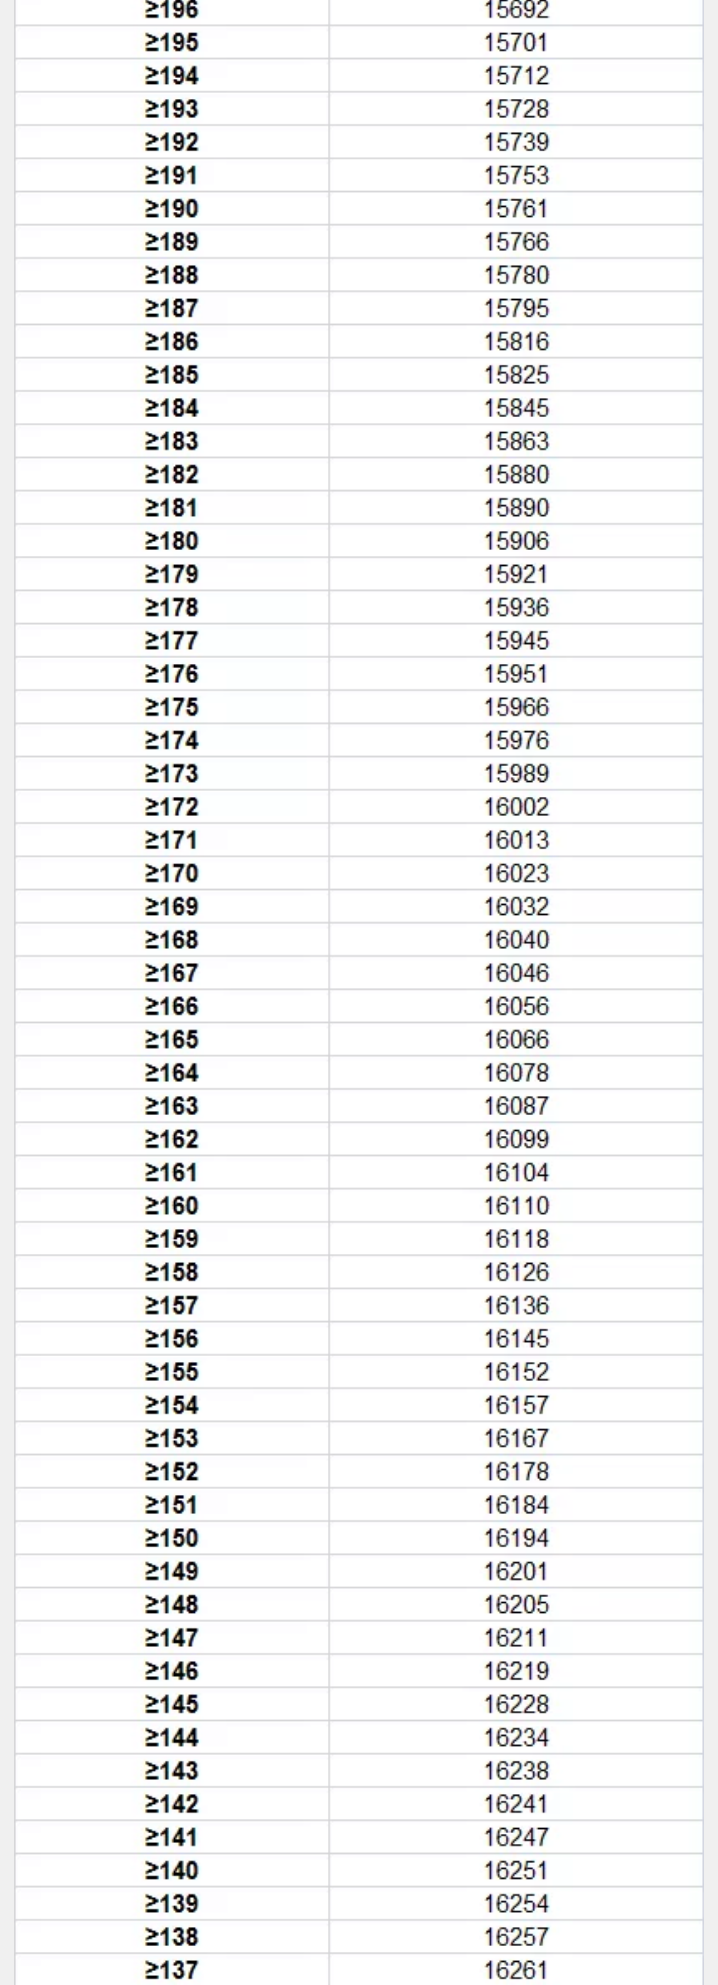The height and width of the screenshot is (1985, 718).
Task: Select the count 16002
Action: coord(516,807)
